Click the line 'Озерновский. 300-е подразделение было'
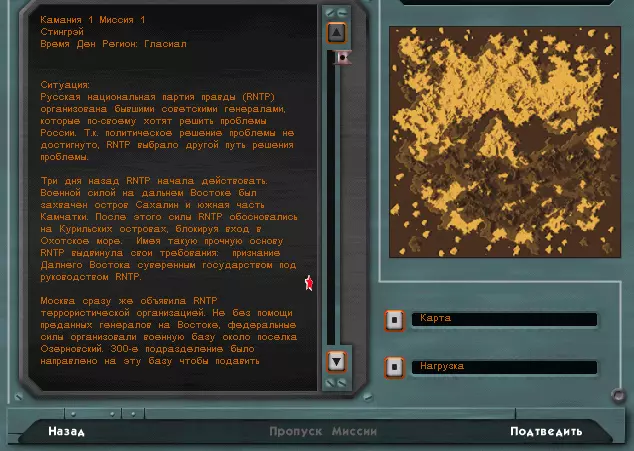Image resolution: width=634 pixels, height=451 pixels. point(147,349)
